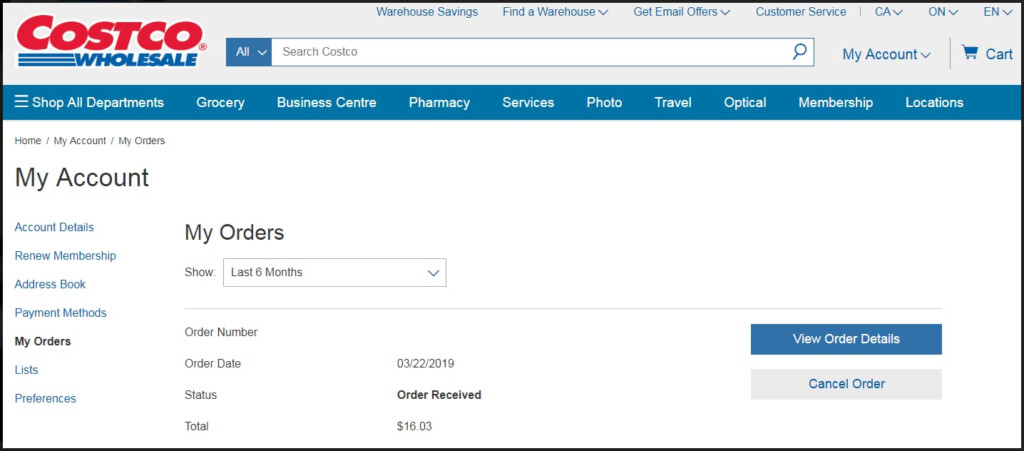
Task: Open the Shop All Departments hamburger menu
Action: [89, 102]
